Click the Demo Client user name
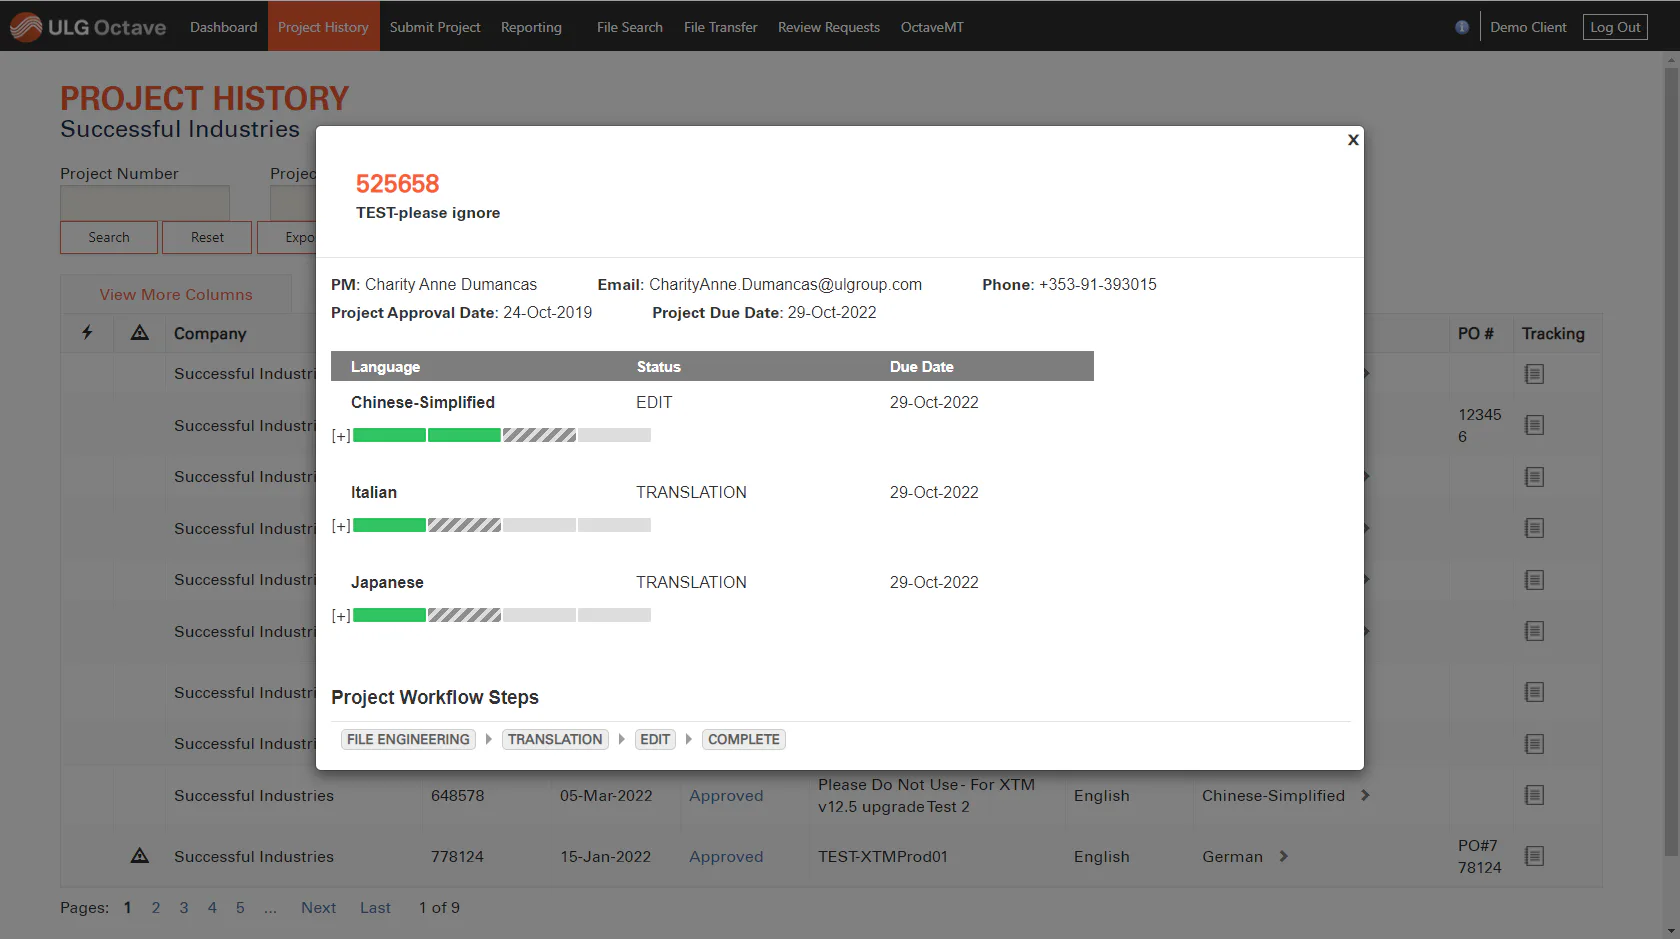 tap(1528, 27)
